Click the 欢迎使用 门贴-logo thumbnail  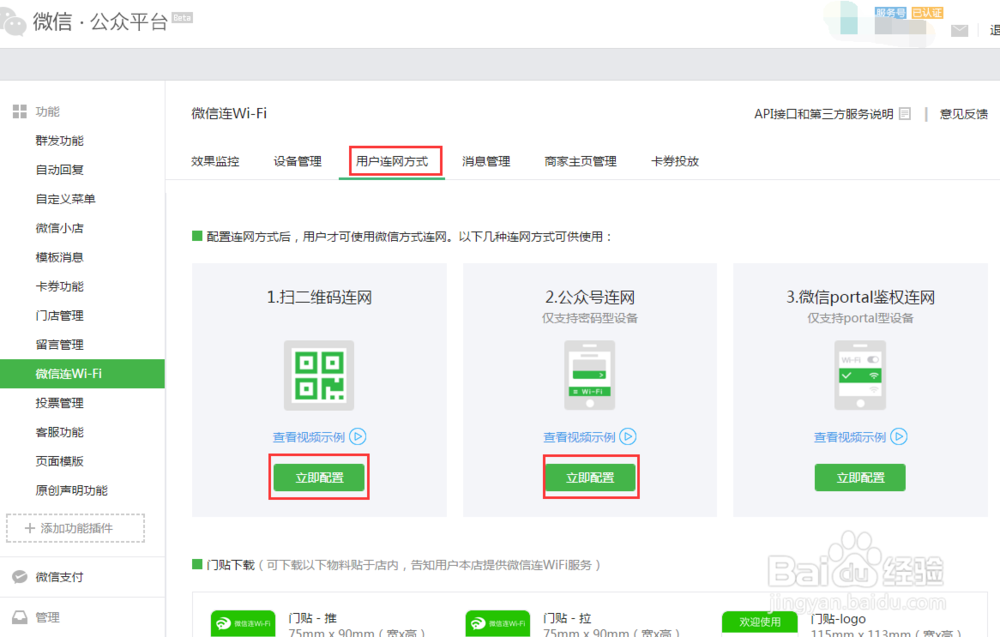760,624
